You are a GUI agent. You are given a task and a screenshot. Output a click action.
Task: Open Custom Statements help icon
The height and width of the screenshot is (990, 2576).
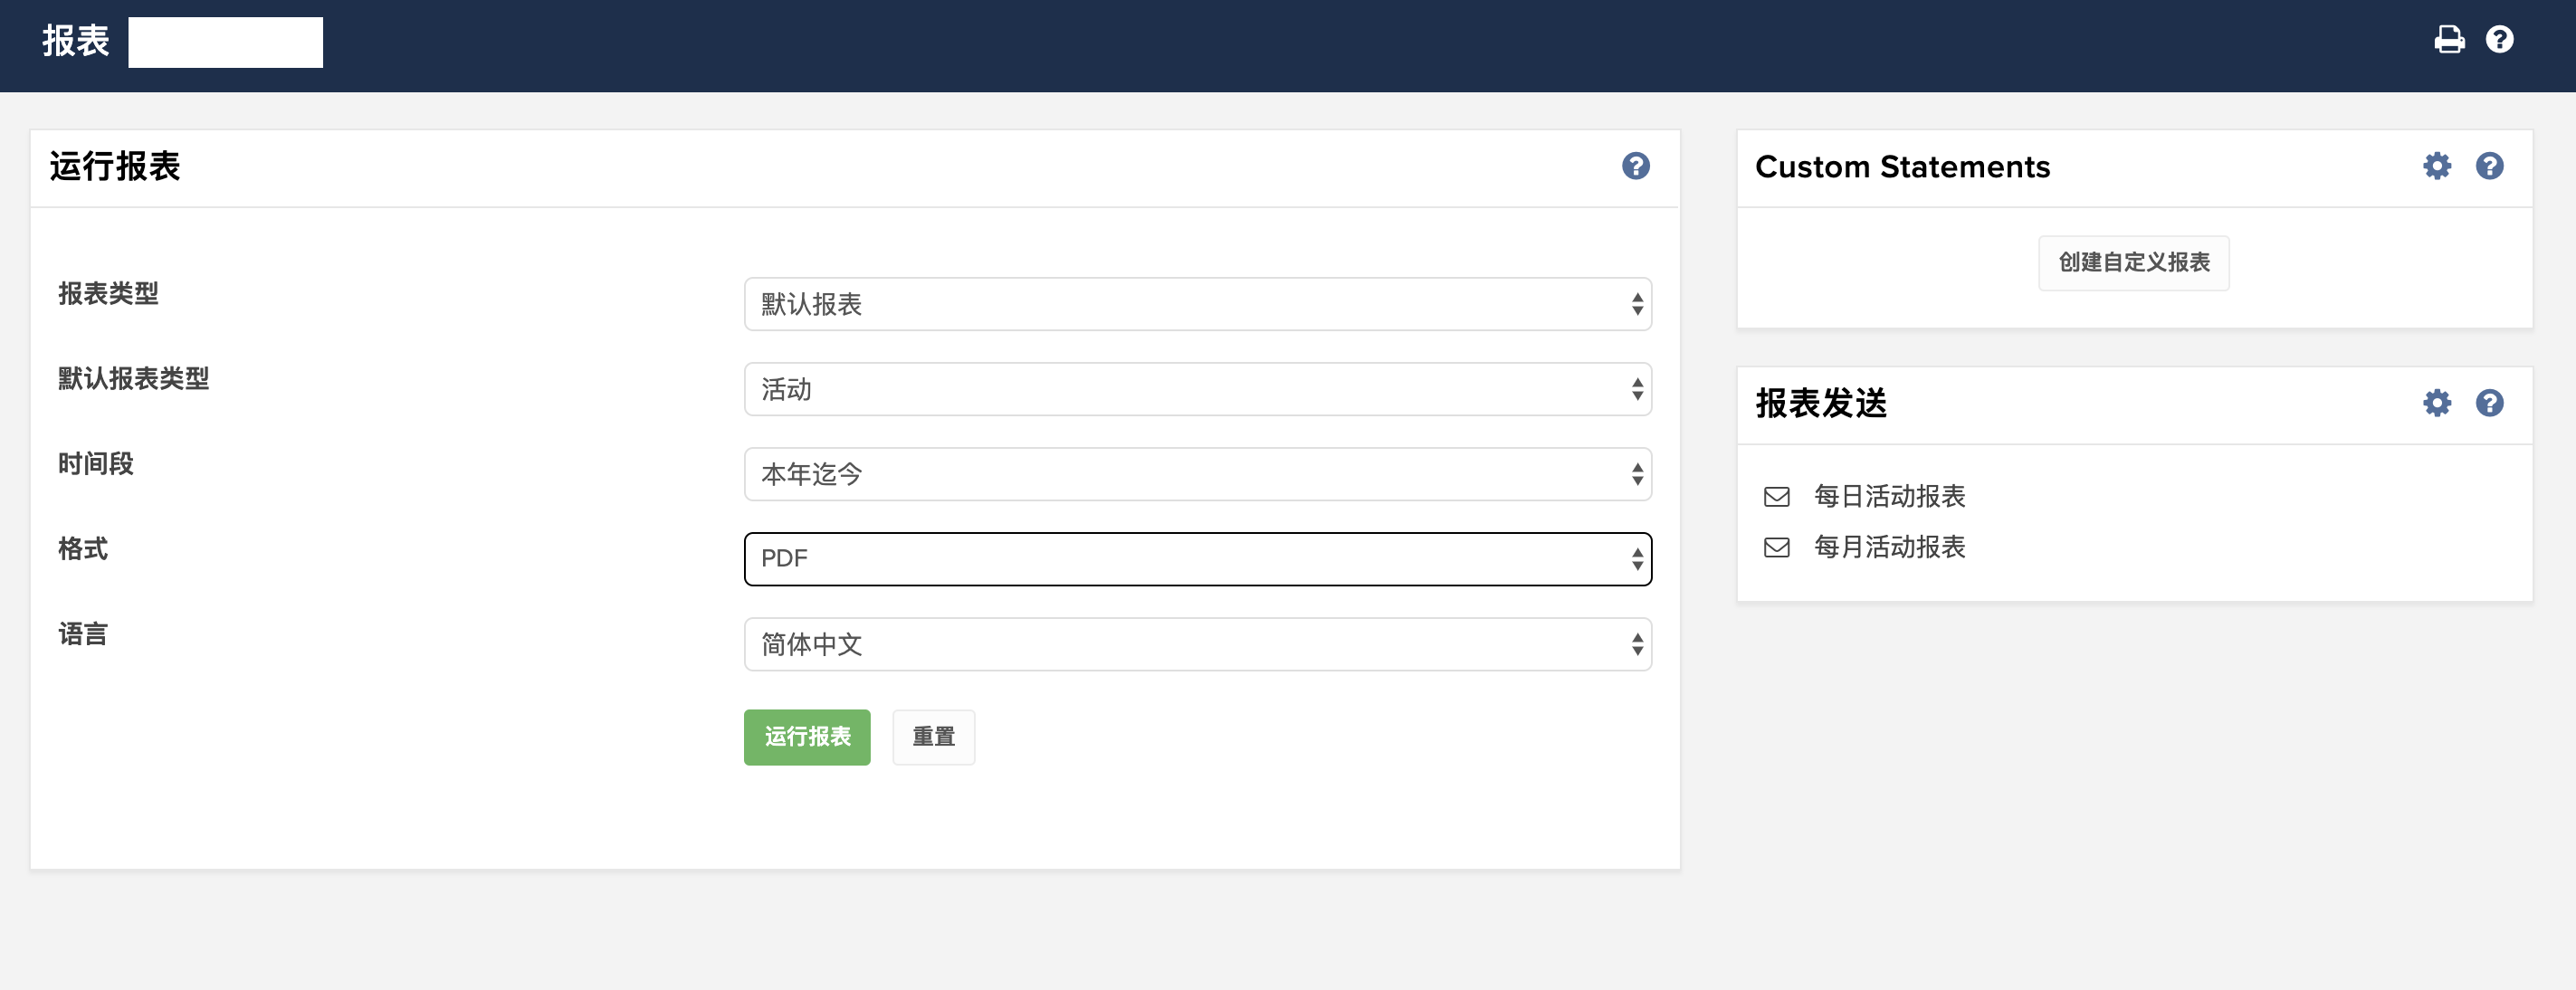pyautogui.click(x=2489, y=166)
